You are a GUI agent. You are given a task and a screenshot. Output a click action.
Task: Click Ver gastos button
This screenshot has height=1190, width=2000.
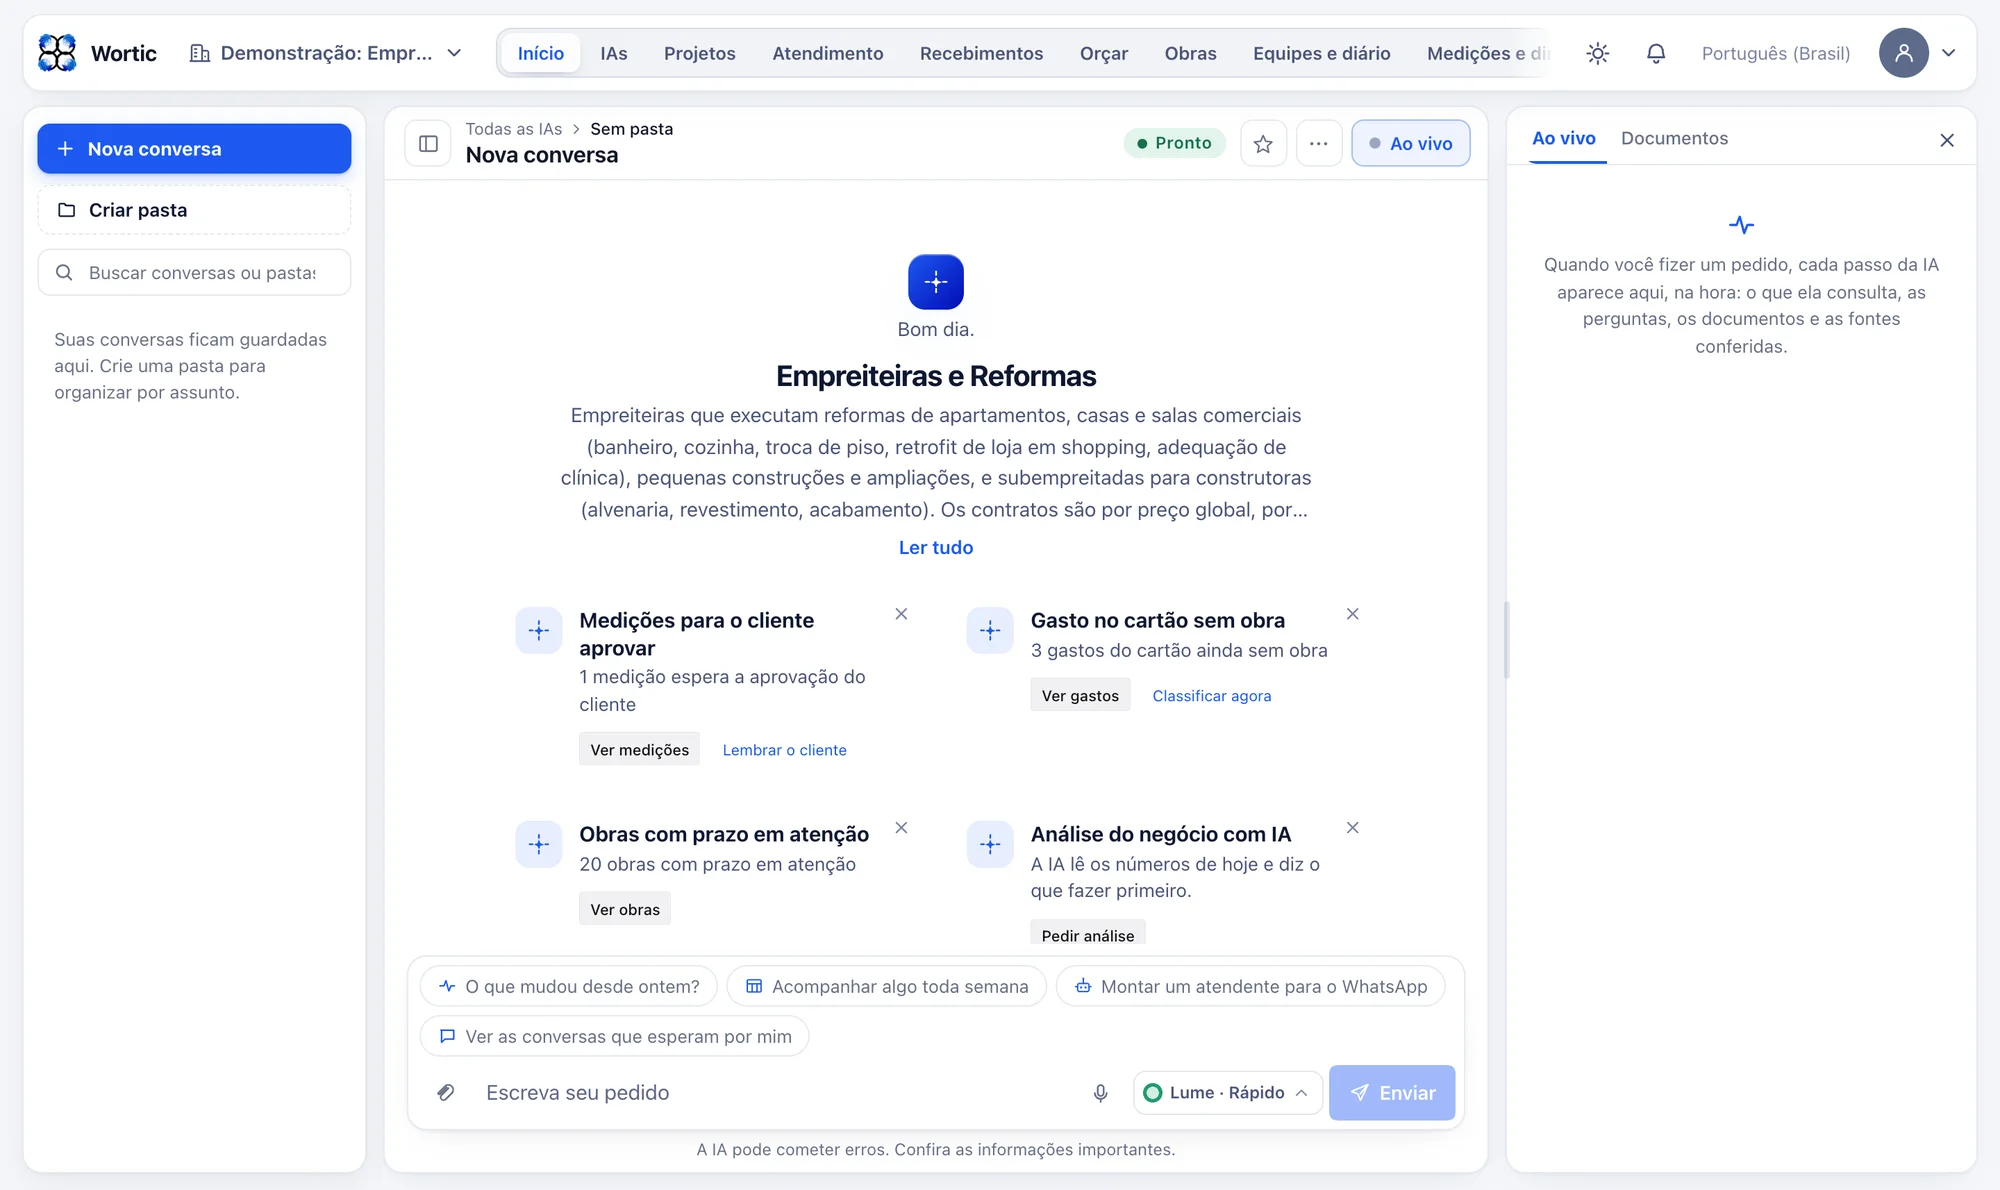point(1080,695)
